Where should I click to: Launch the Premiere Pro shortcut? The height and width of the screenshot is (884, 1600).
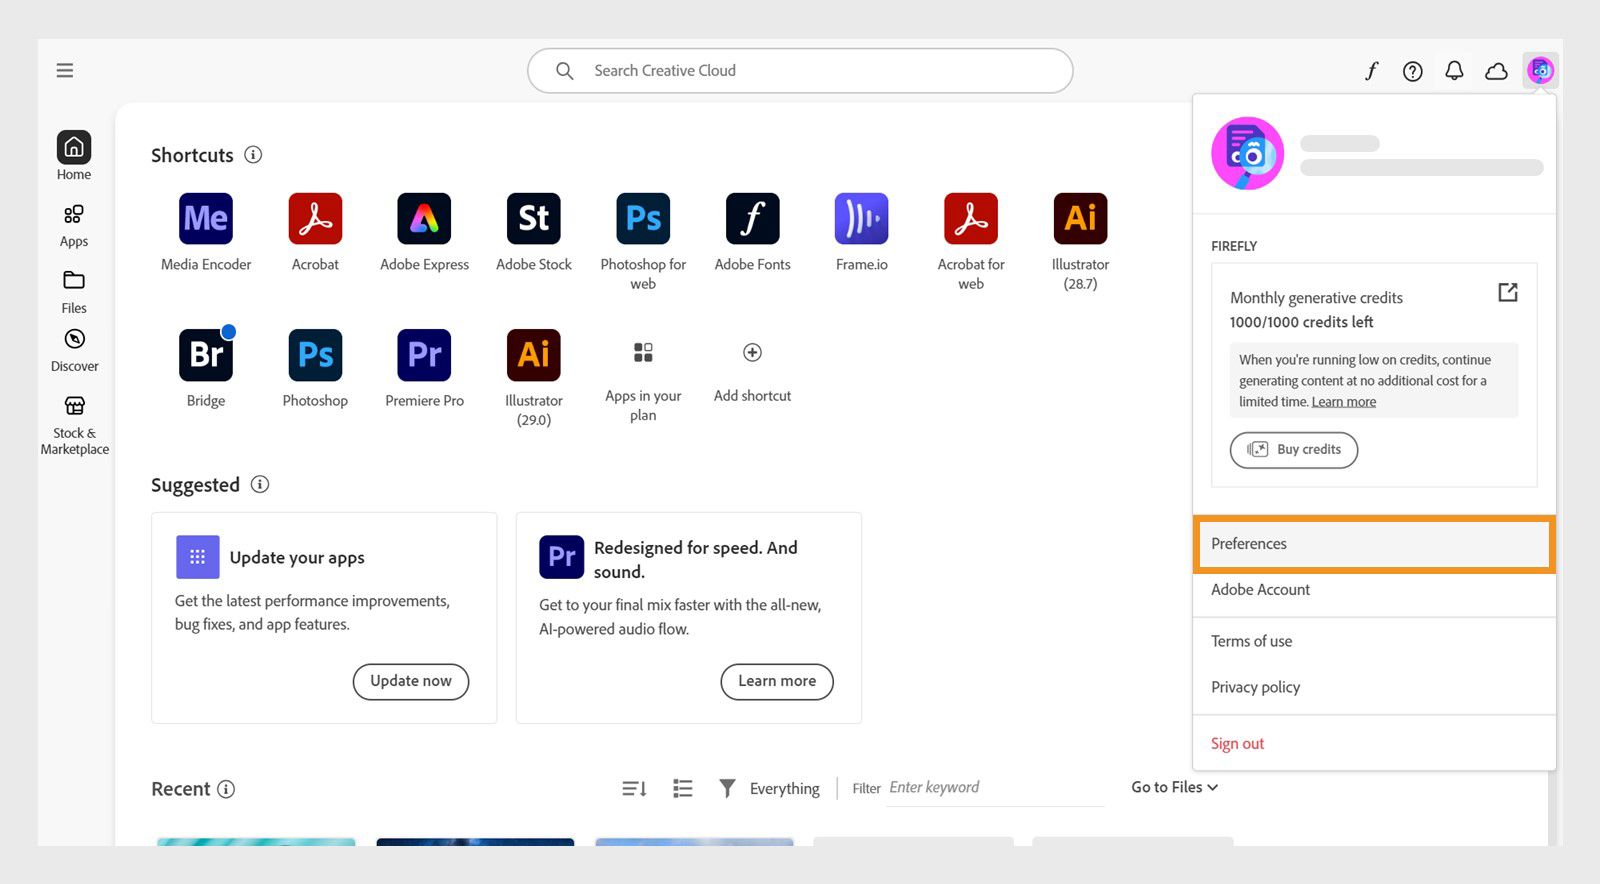pos(424,355)
